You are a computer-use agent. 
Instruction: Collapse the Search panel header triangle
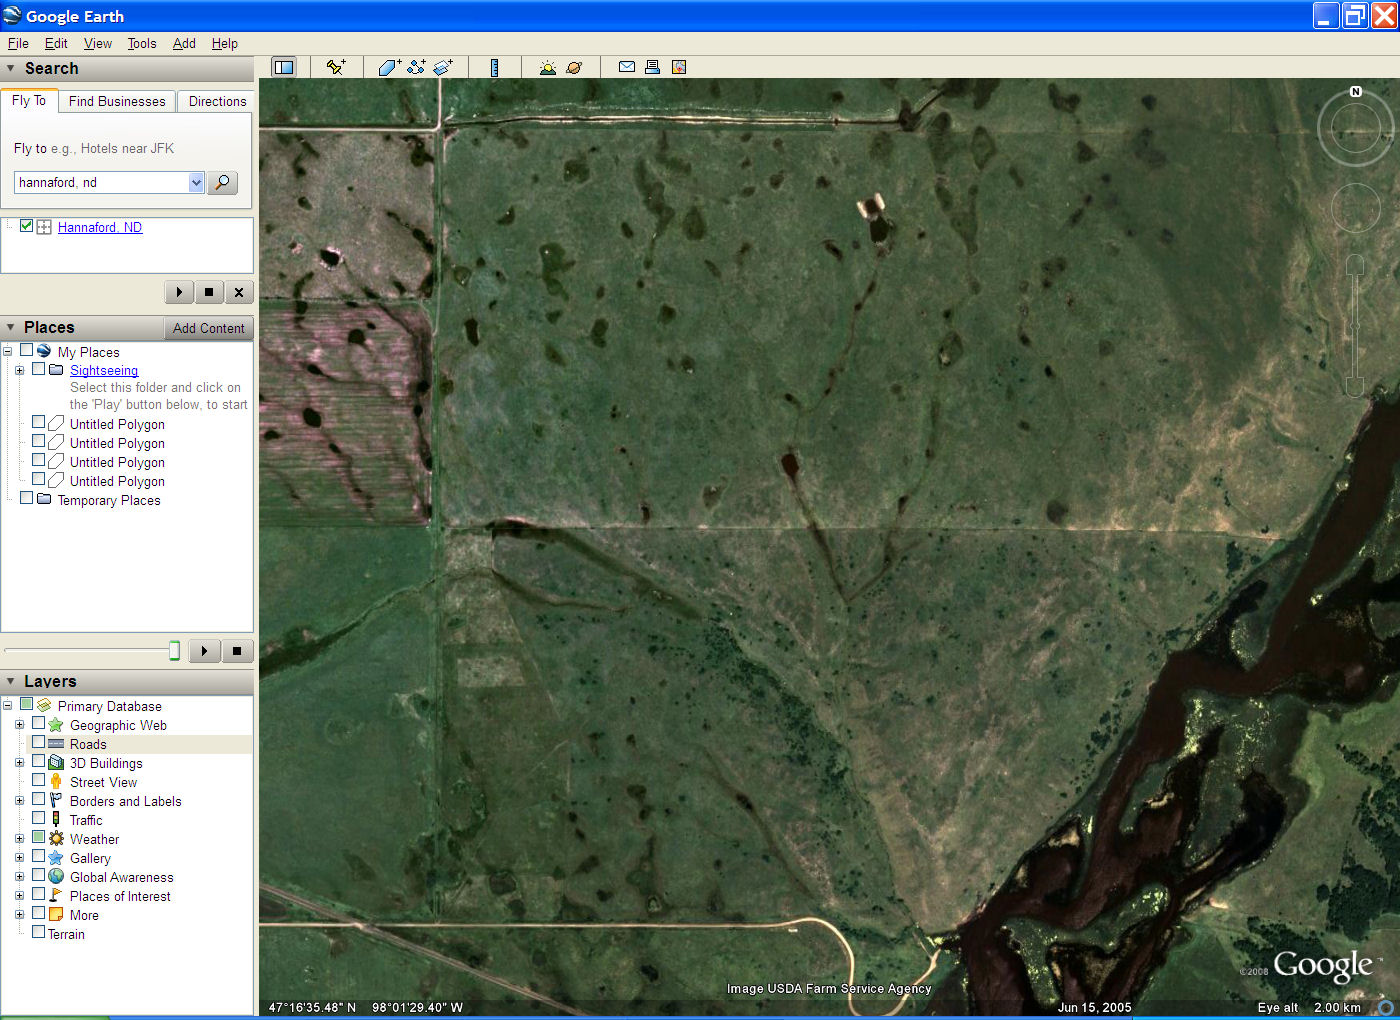(x=10, y=69)
